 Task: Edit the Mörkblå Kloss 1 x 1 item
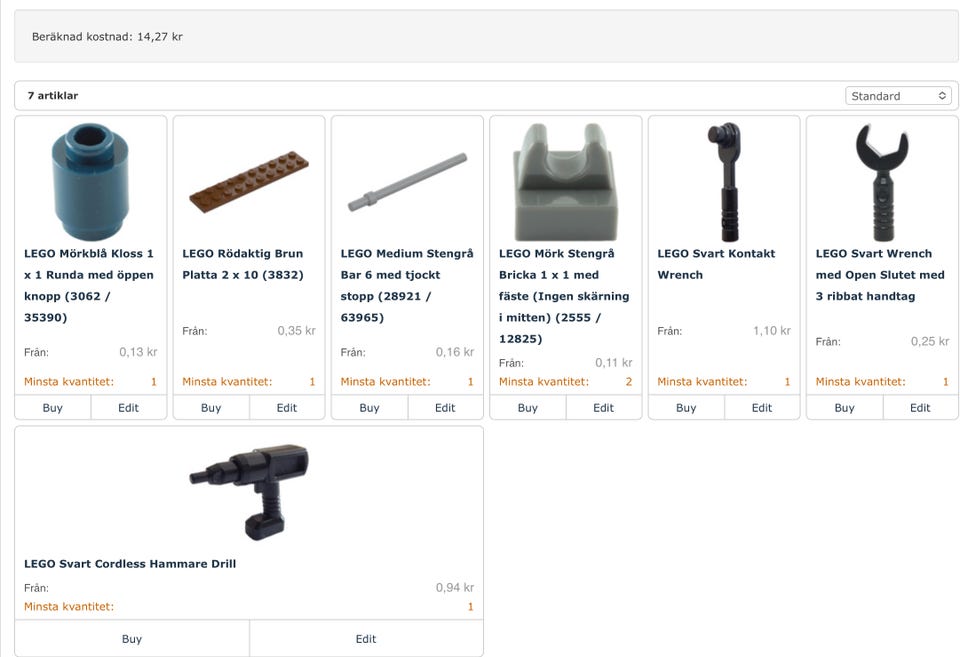click(x=129, y=408)
